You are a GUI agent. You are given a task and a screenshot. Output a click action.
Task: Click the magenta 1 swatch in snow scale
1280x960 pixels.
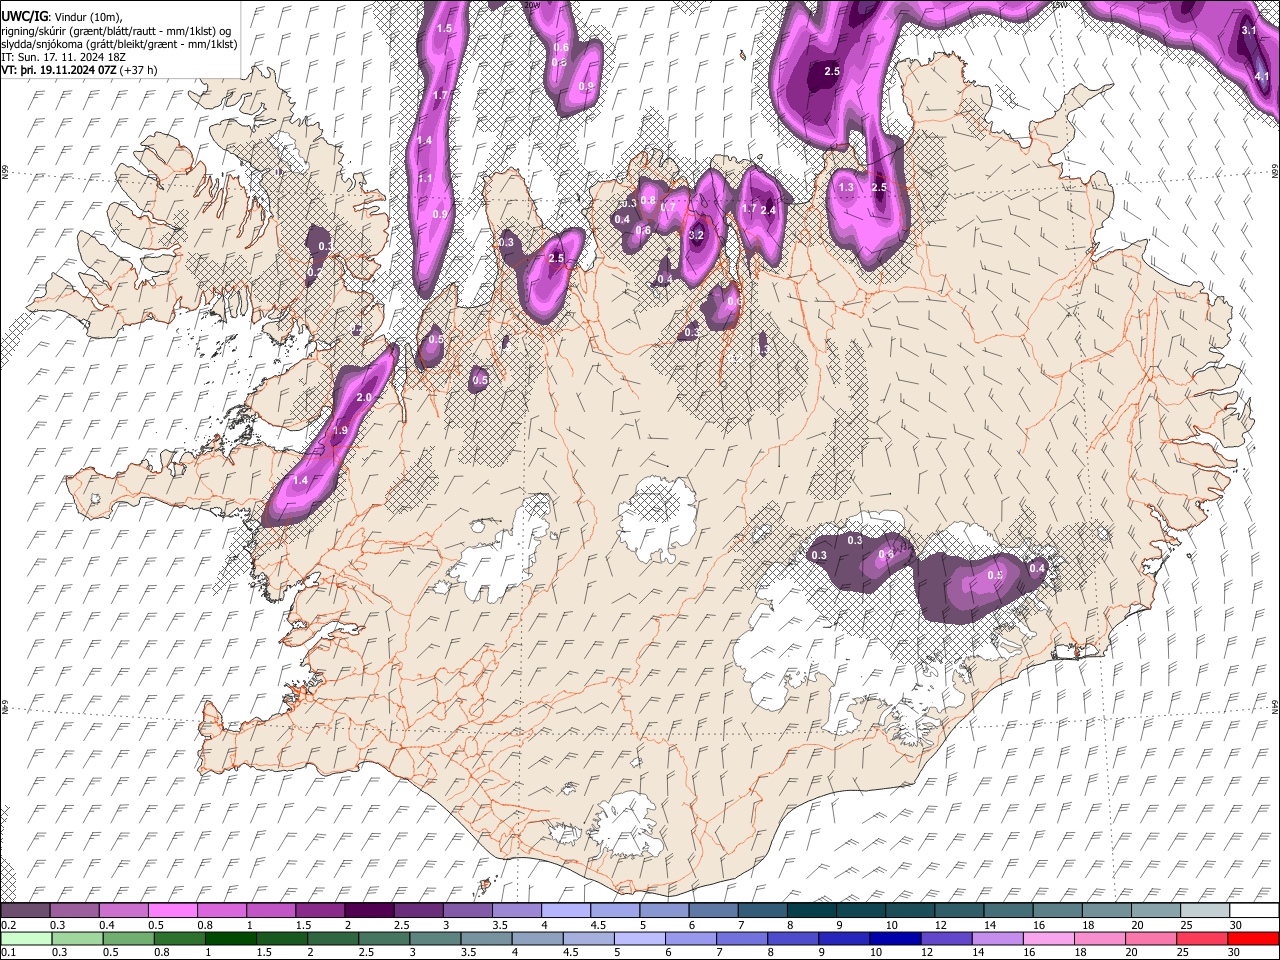pos(271,911)
